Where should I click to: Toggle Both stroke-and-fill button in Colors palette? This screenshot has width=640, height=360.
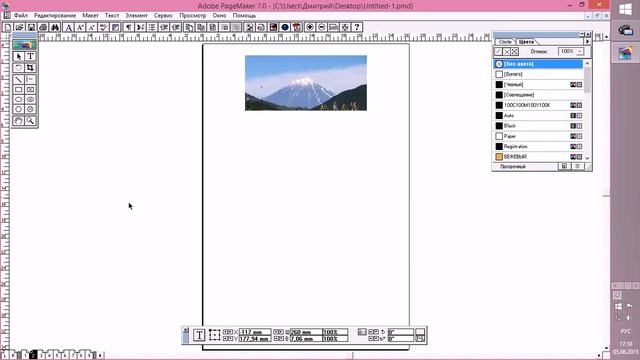pyautogui.click(x=514, y=52)
